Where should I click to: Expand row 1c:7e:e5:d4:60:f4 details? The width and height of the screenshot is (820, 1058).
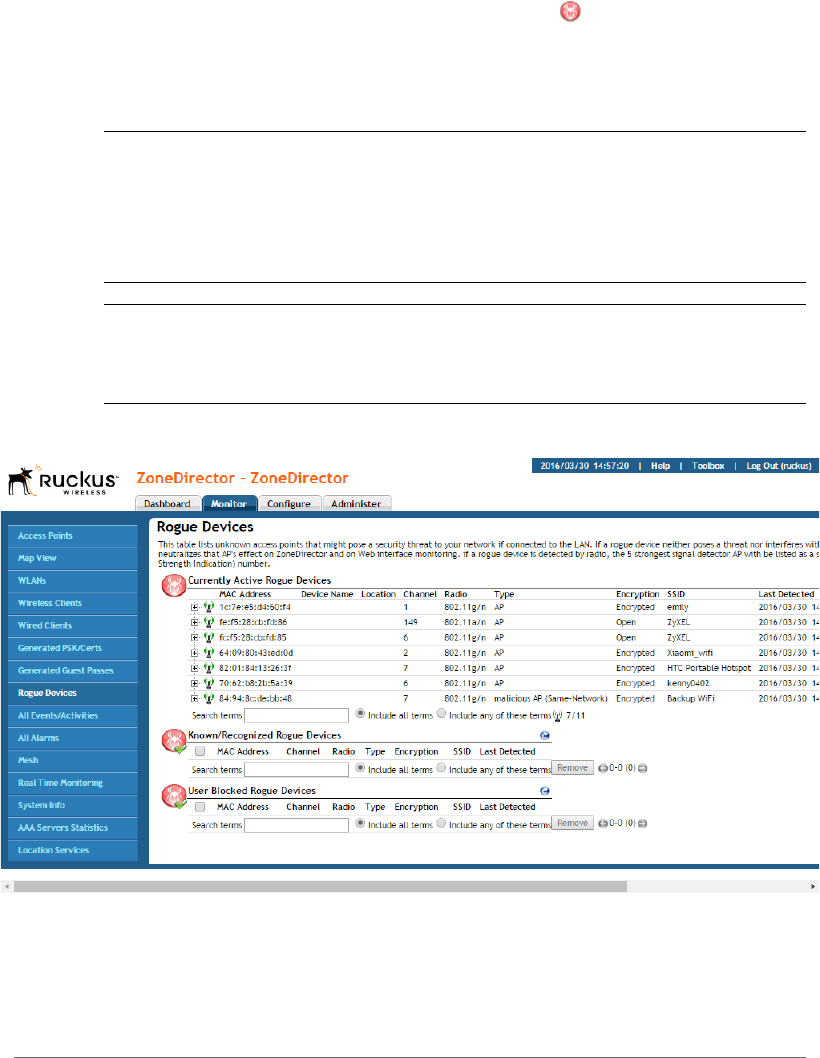point(194,607)
